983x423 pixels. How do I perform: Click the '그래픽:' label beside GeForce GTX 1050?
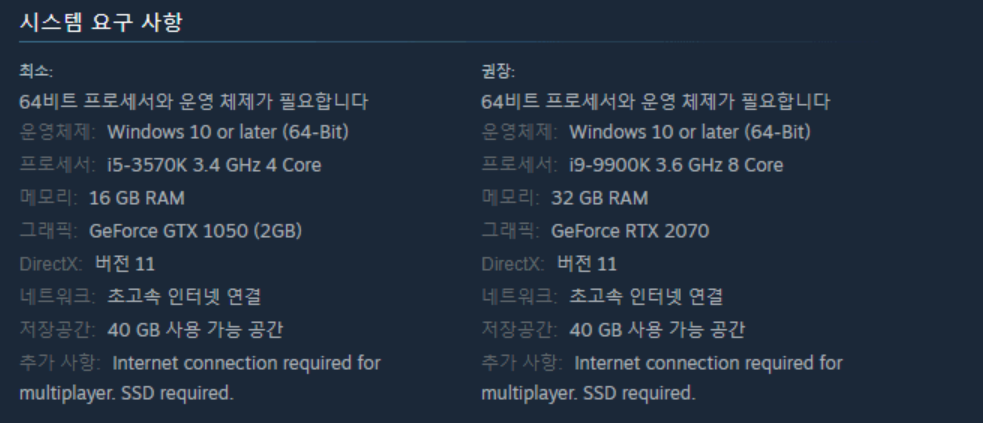click(x=48, y=231)
